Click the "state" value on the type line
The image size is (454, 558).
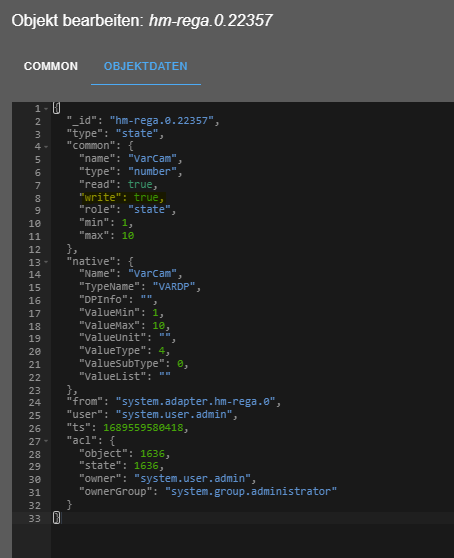137,133
